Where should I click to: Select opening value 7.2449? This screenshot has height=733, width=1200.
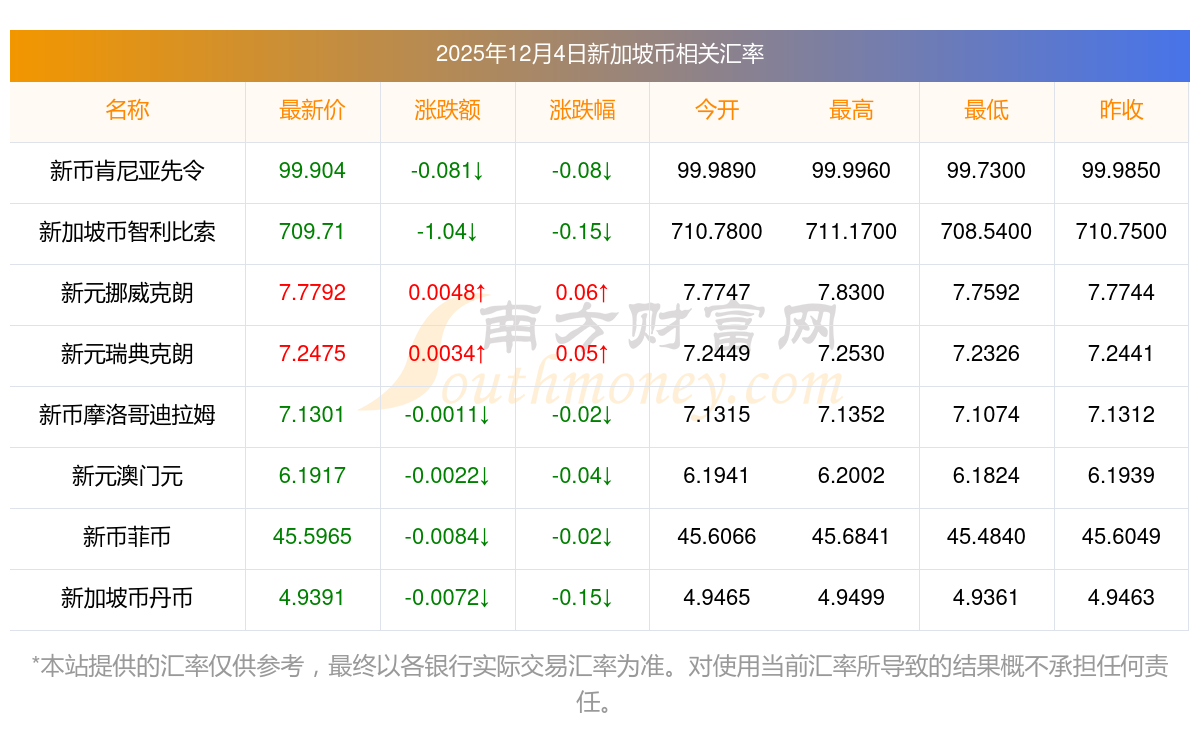coord(716,354)
